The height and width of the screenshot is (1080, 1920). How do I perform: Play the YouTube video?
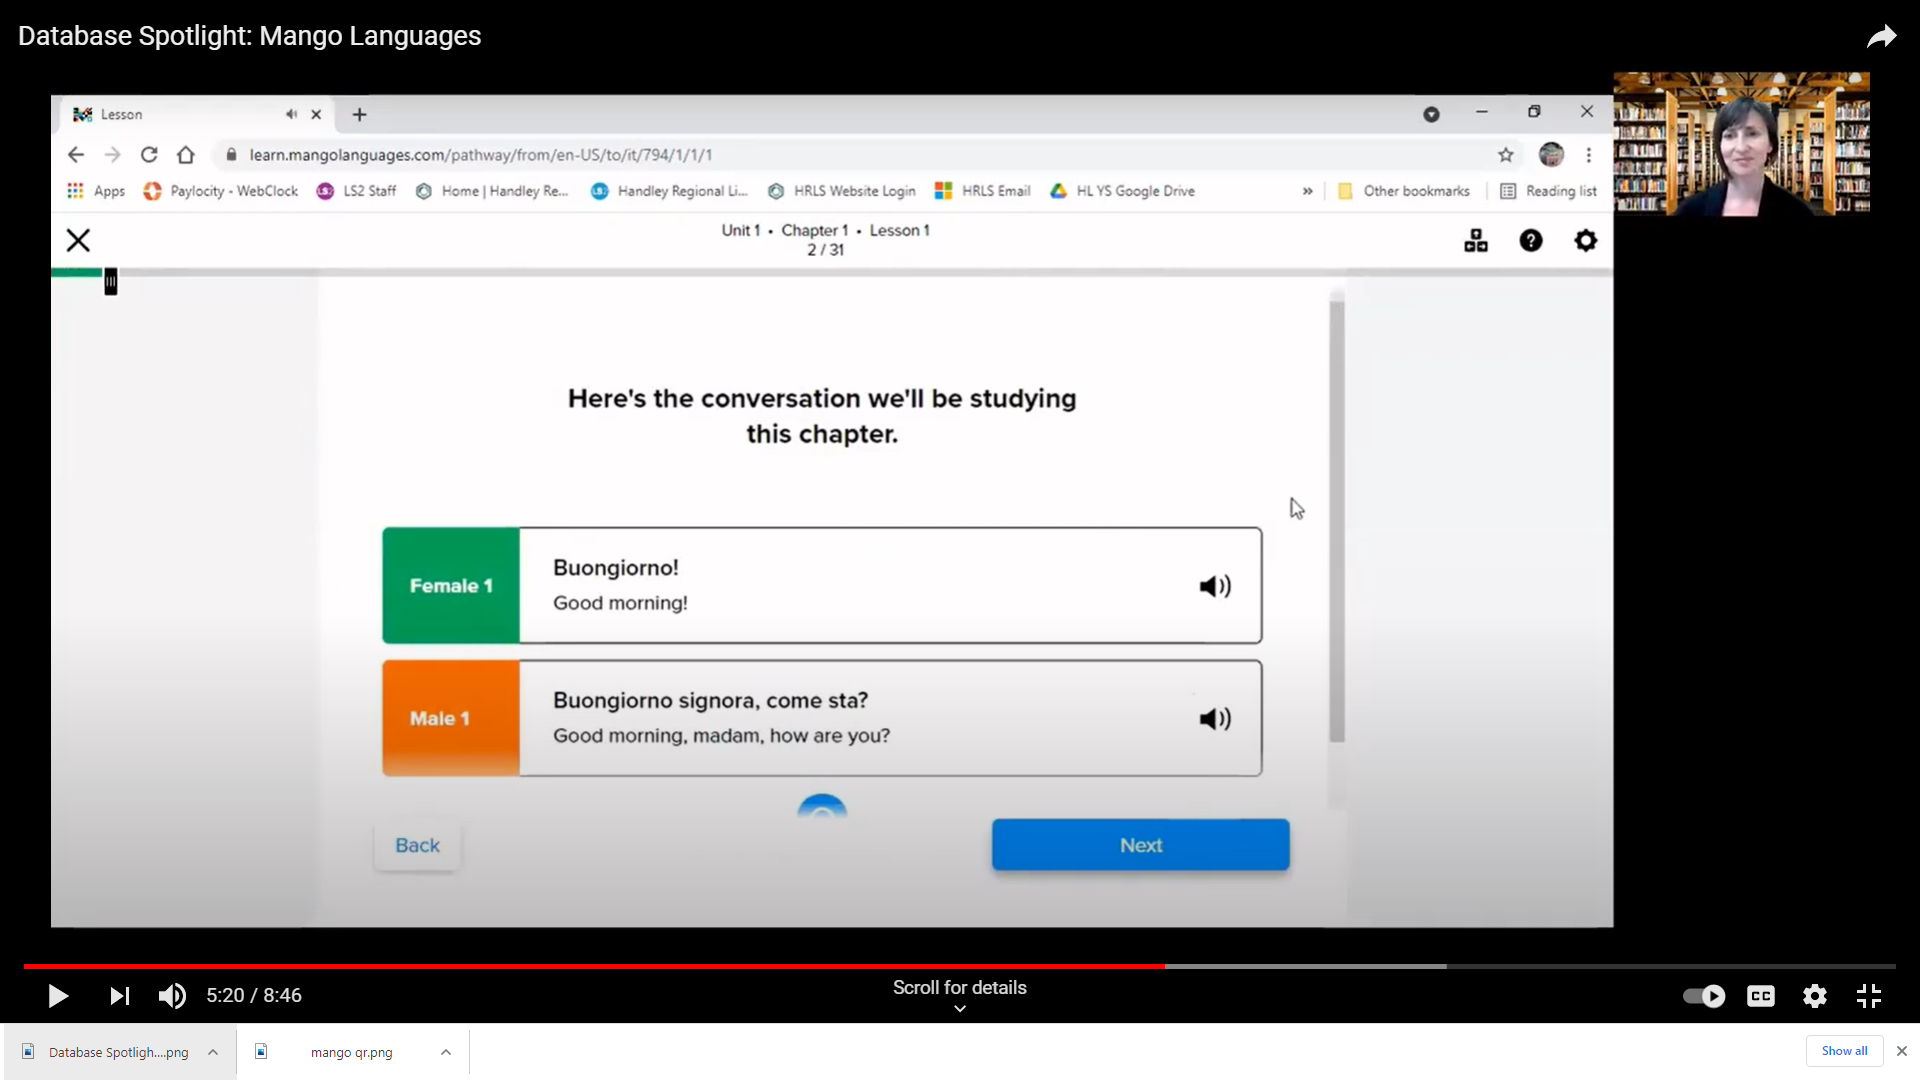click(58, 996)
